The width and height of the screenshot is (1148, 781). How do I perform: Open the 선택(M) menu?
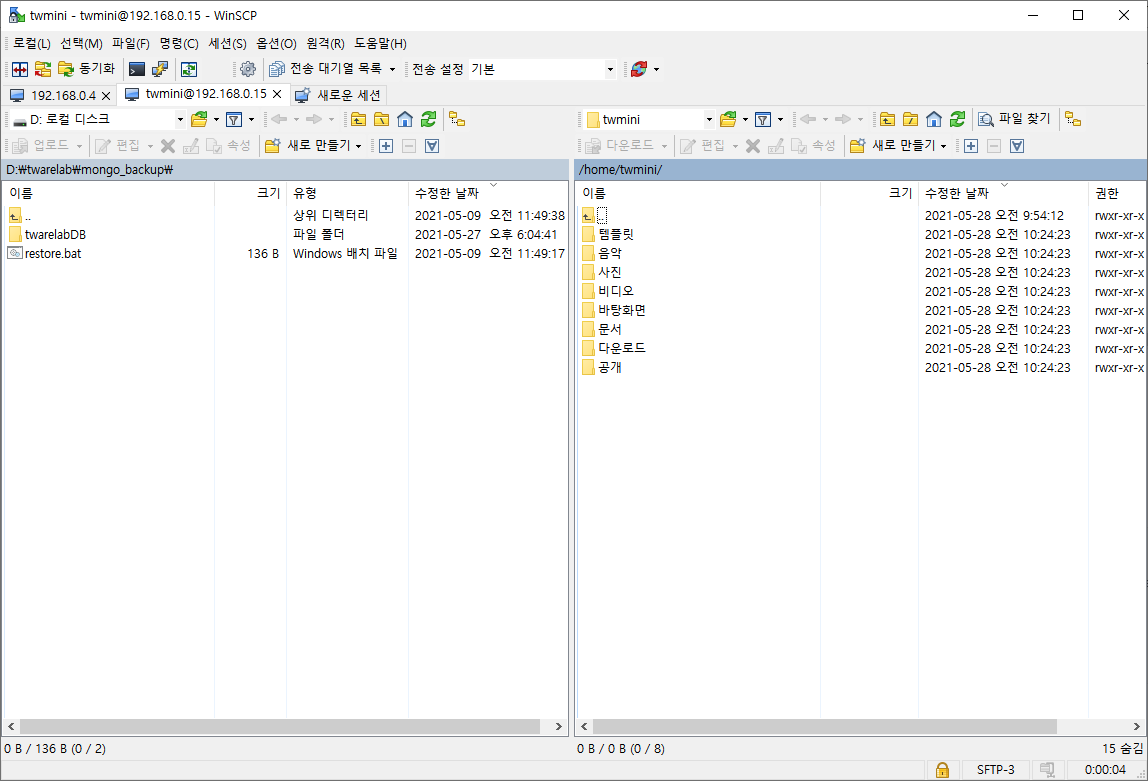[81, 44]
